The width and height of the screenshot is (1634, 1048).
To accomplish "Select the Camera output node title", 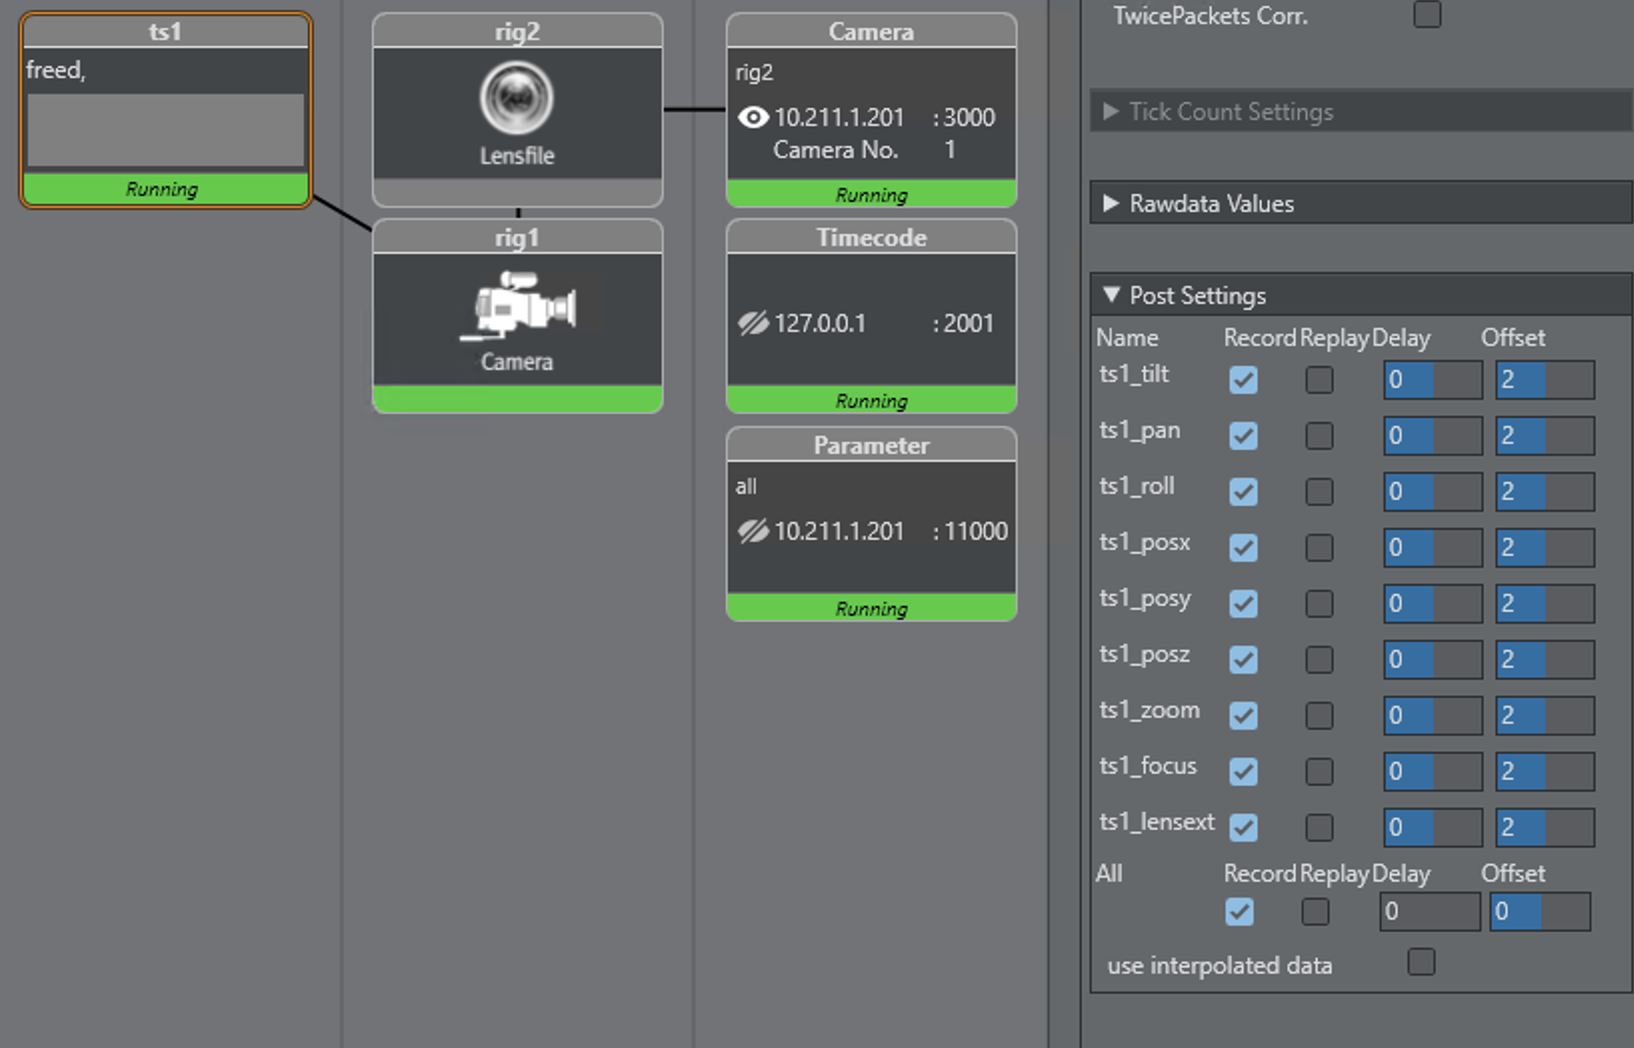I will click(x=871, y=32).
